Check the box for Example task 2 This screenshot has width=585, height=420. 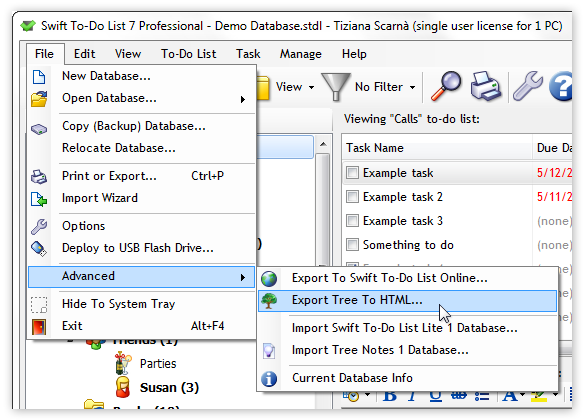pos(352,197)
